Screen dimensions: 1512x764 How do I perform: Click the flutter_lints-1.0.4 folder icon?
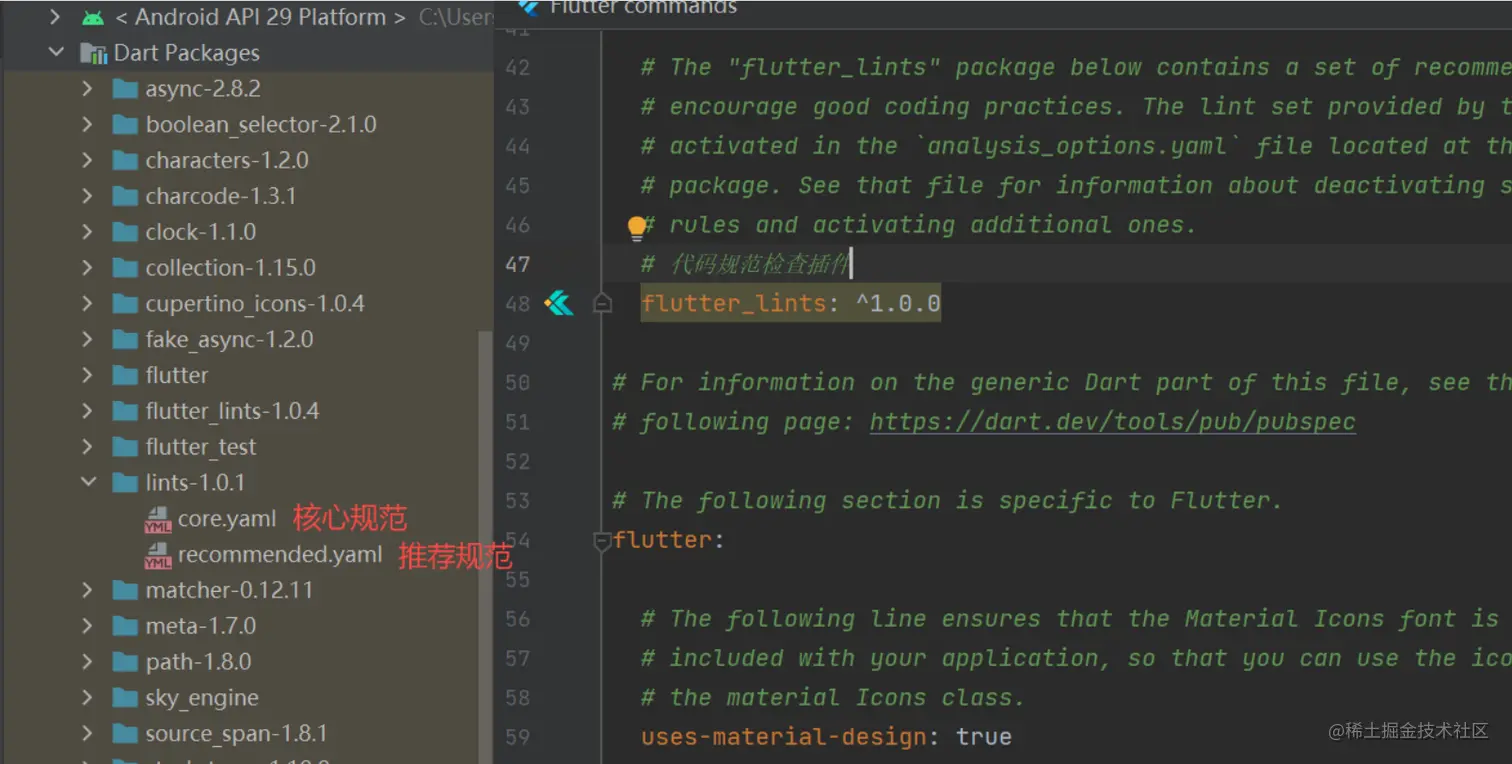pos(125,411)
